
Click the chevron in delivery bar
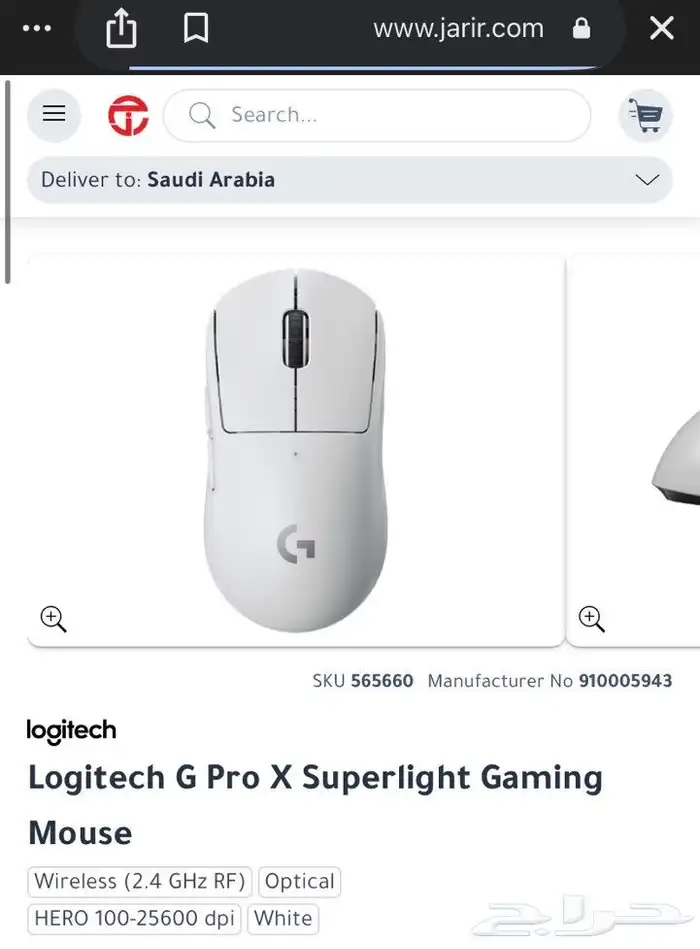(x=647, y=180)
